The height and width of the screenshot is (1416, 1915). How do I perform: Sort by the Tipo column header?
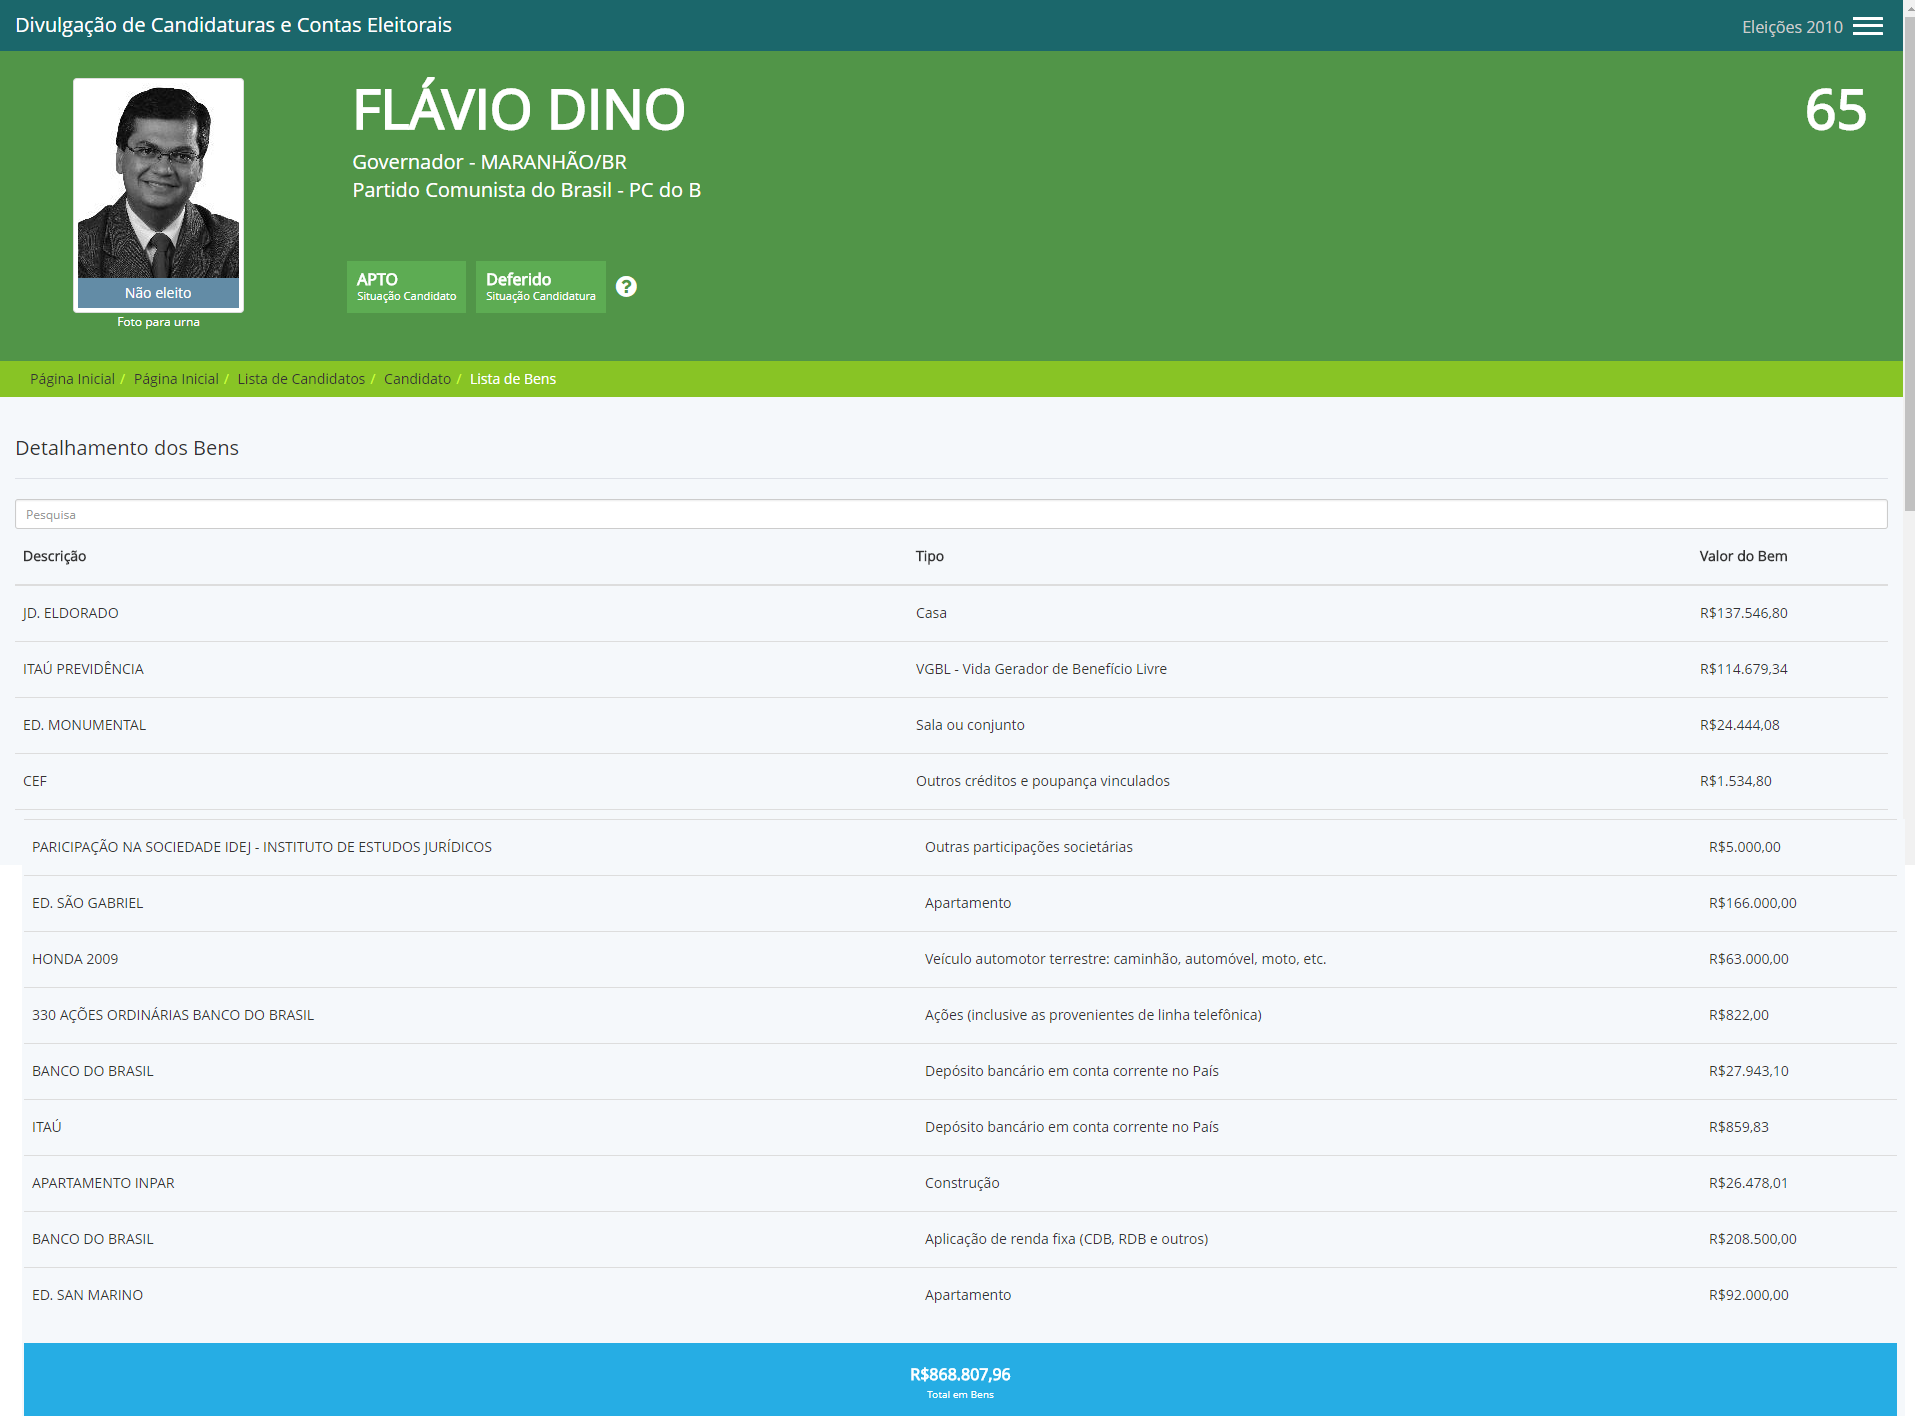[929, 556]
